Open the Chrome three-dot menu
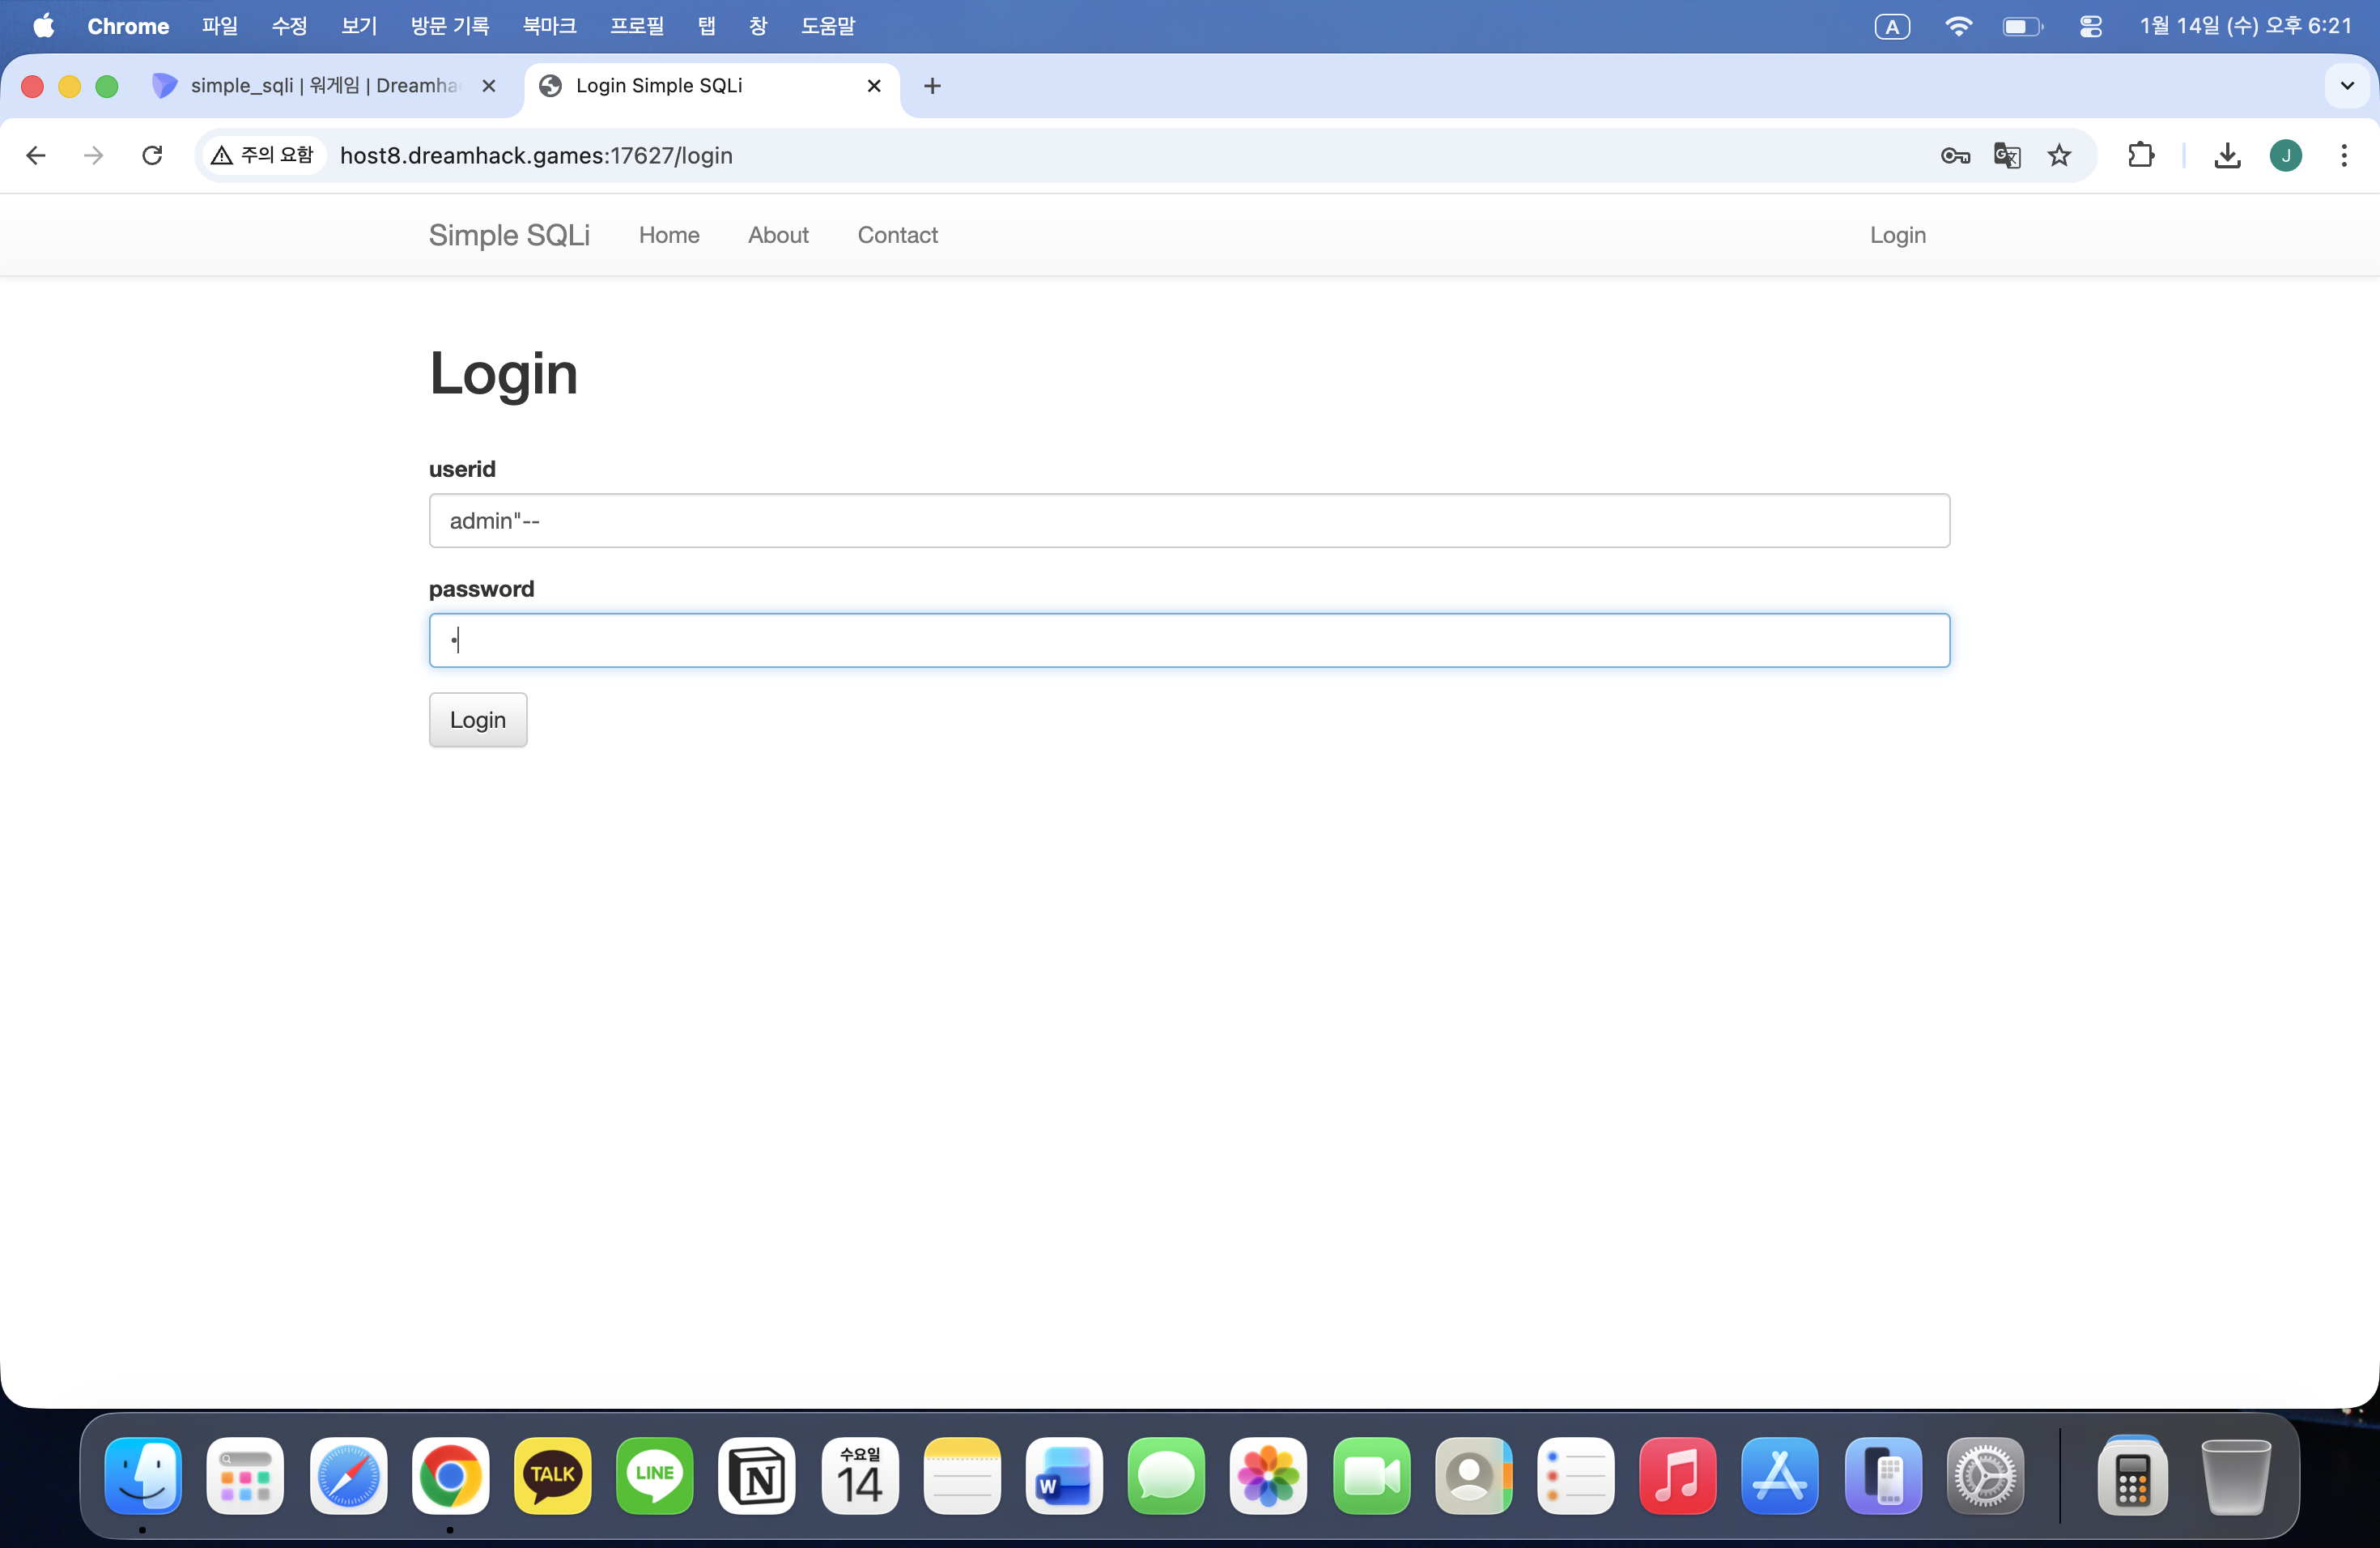 pyautogui.click(x=2344, y=155)
